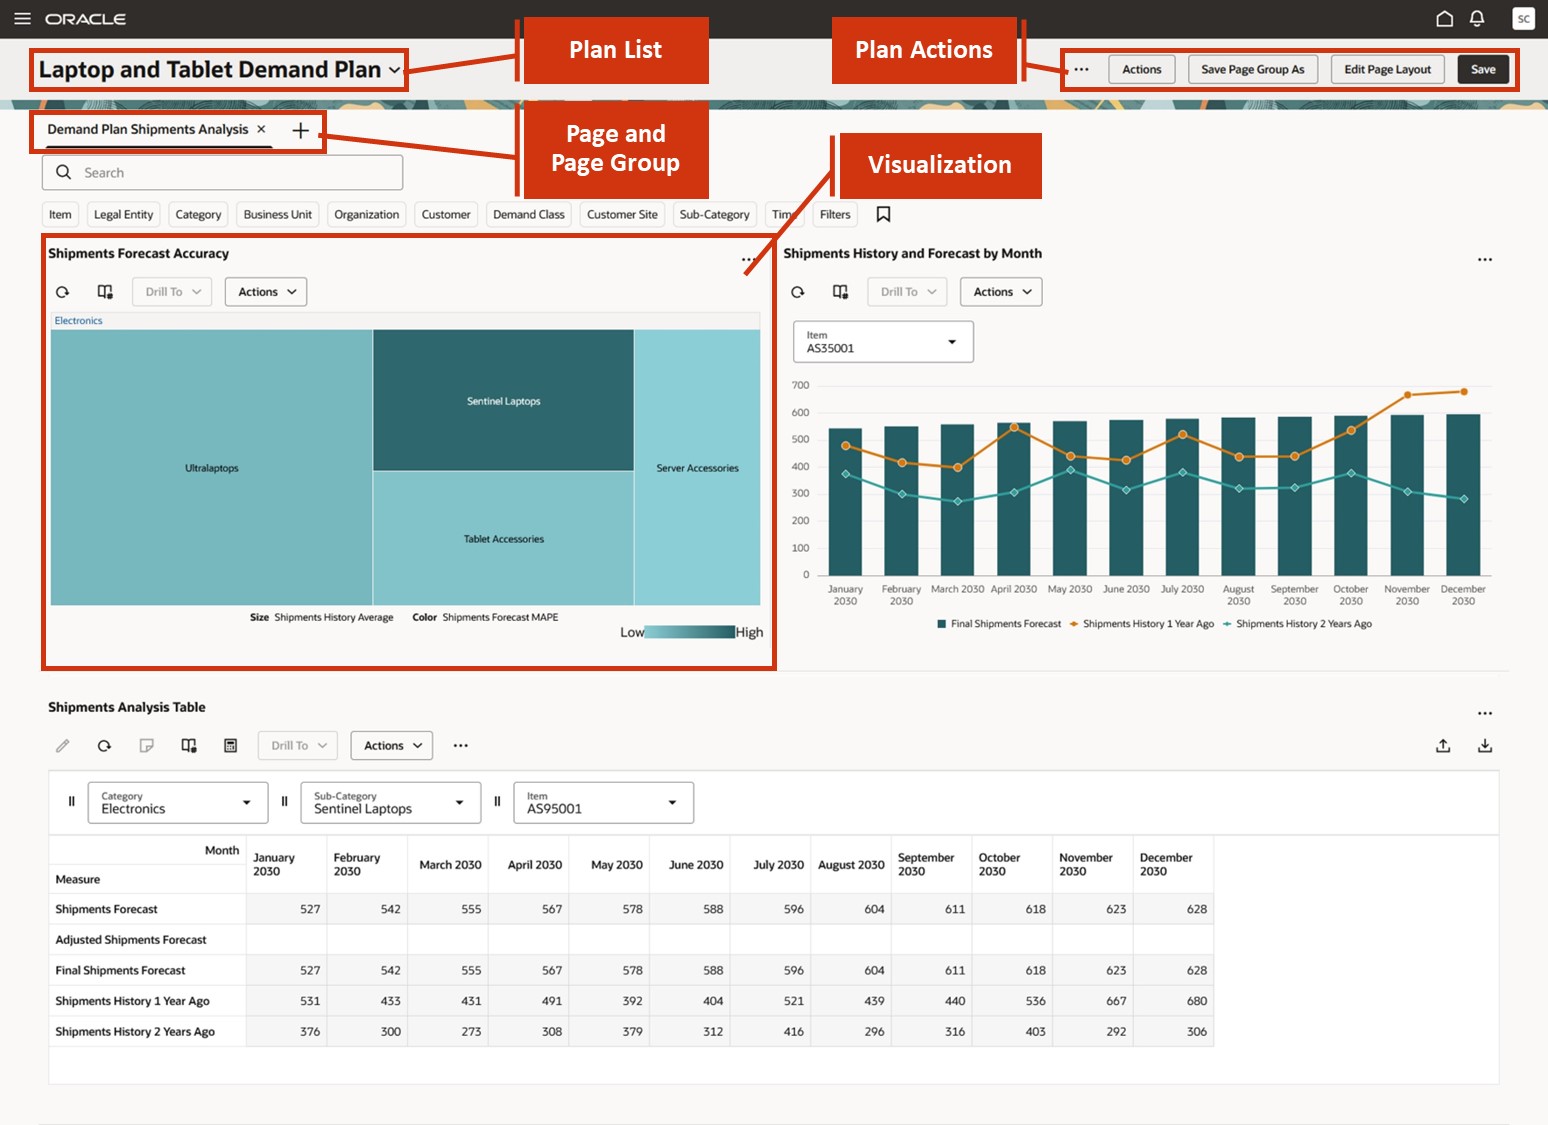
Task: Open the Item AS95001 dropdown
Action: 604,803
